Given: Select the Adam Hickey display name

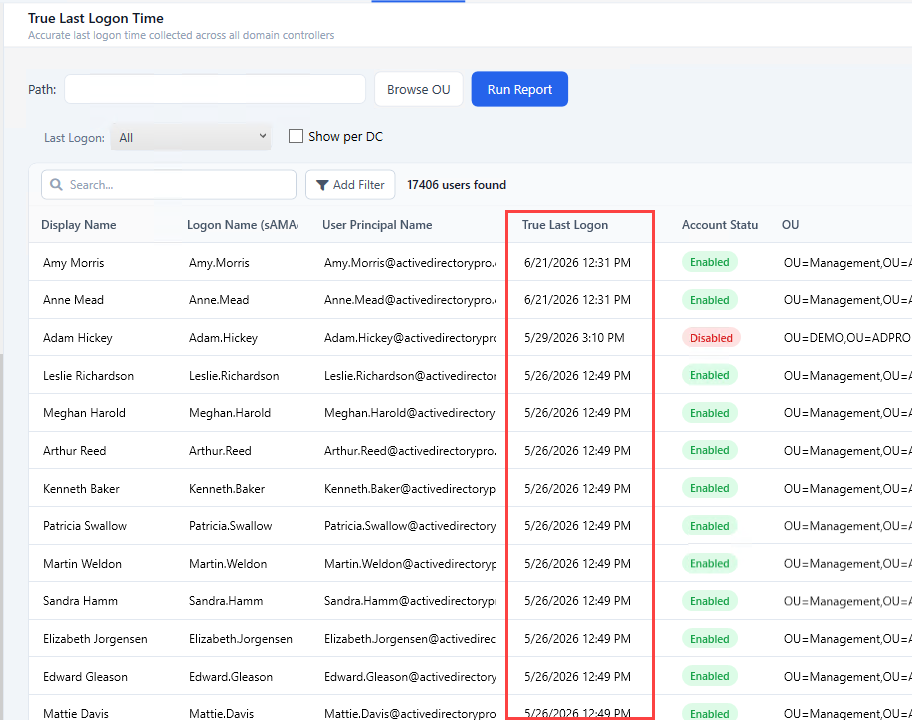Looking at the screenshot, I should pyautogui.click(x=77, y=338).
